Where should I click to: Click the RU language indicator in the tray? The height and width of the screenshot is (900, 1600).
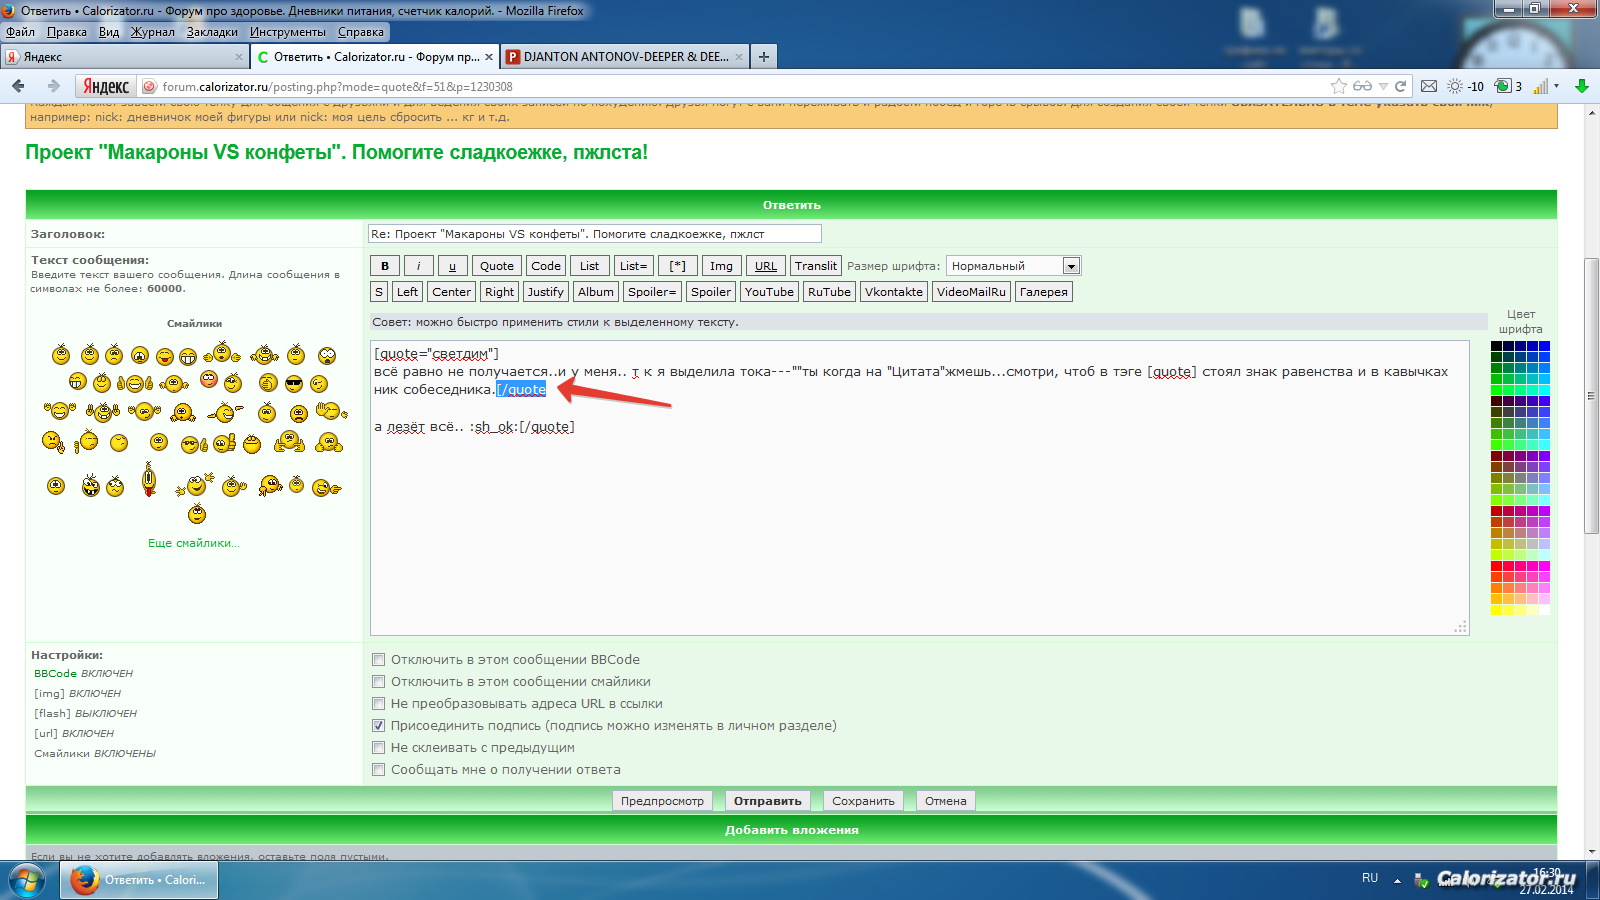point(1370,878)
